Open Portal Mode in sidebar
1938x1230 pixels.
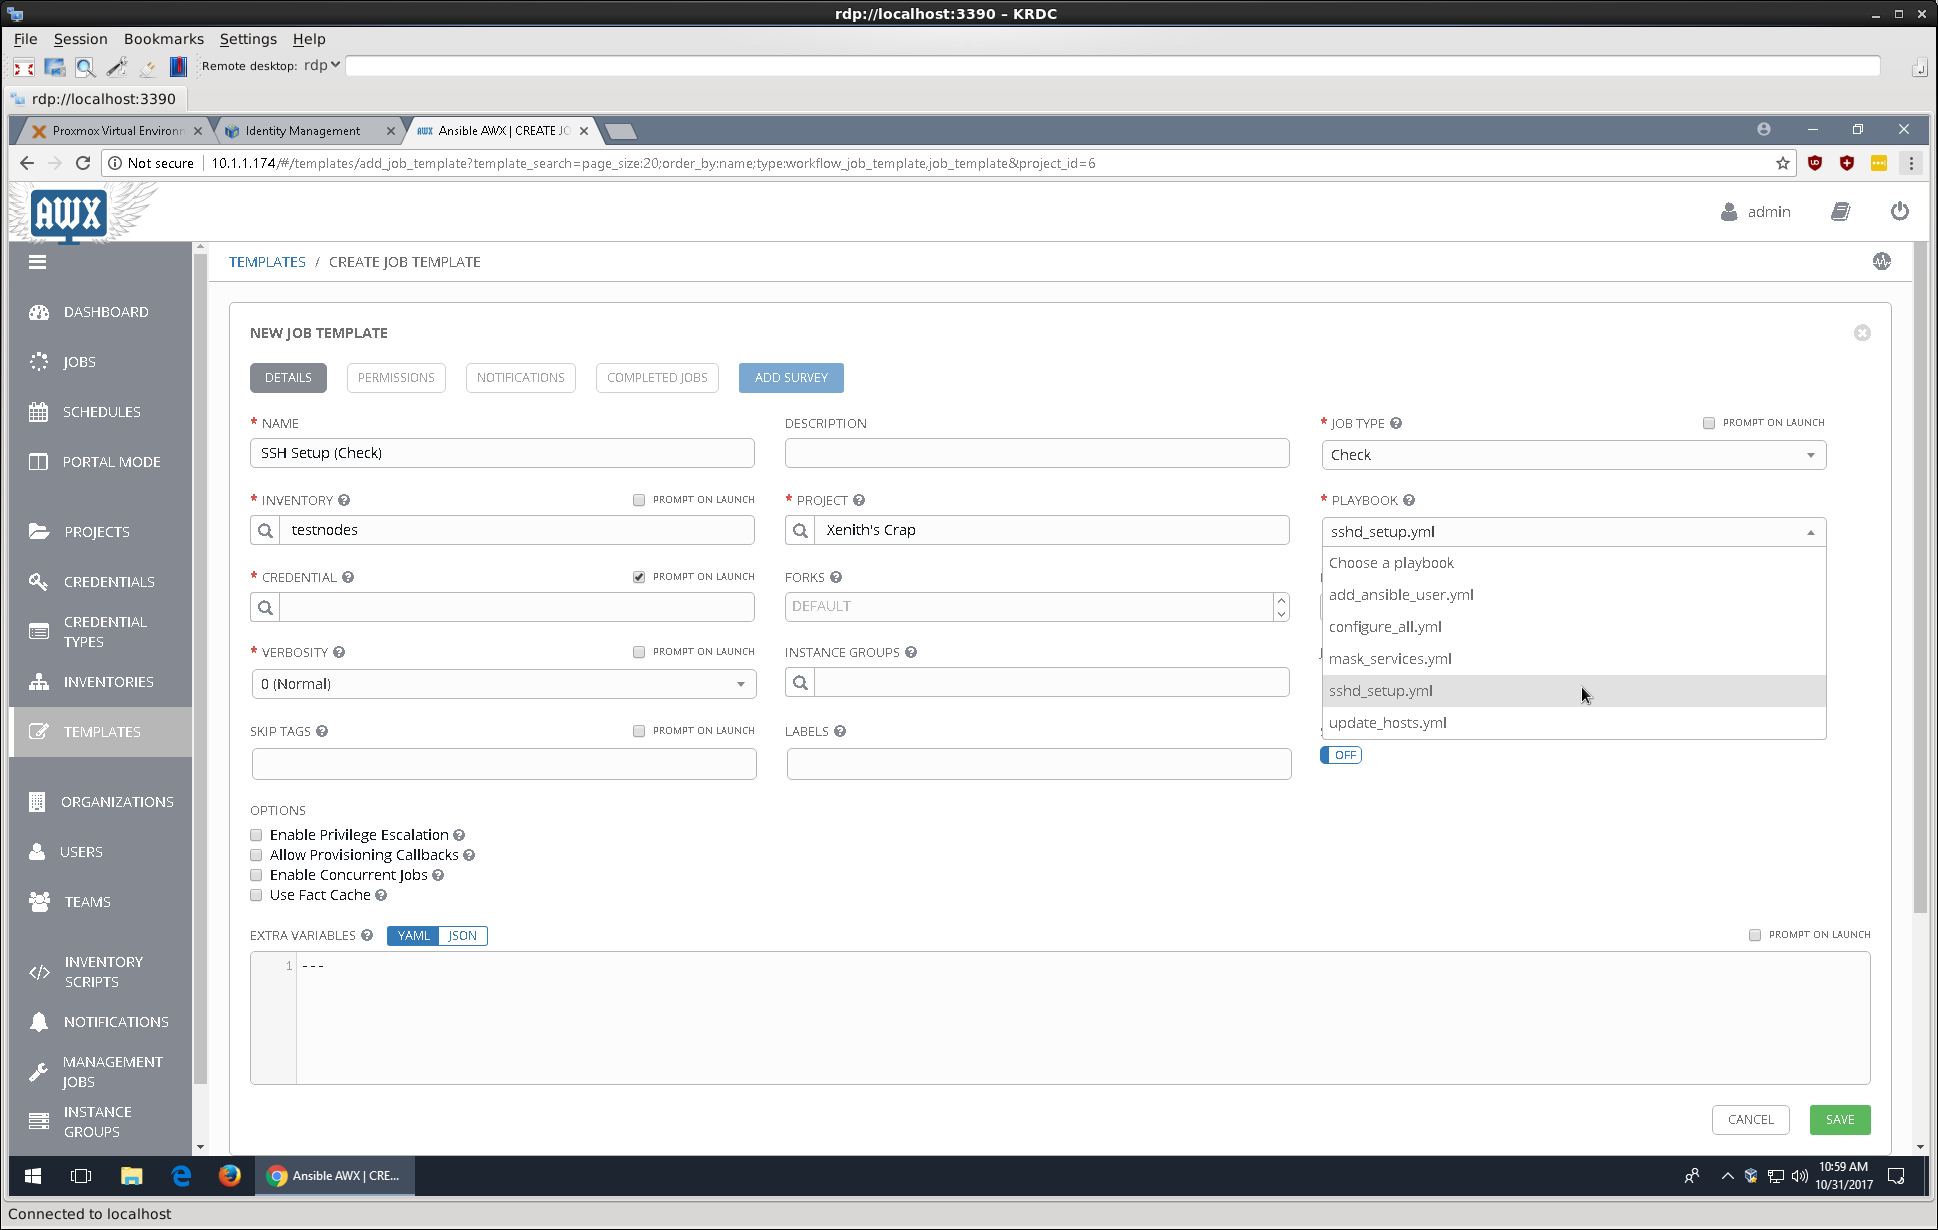click(x=111, y=462)
